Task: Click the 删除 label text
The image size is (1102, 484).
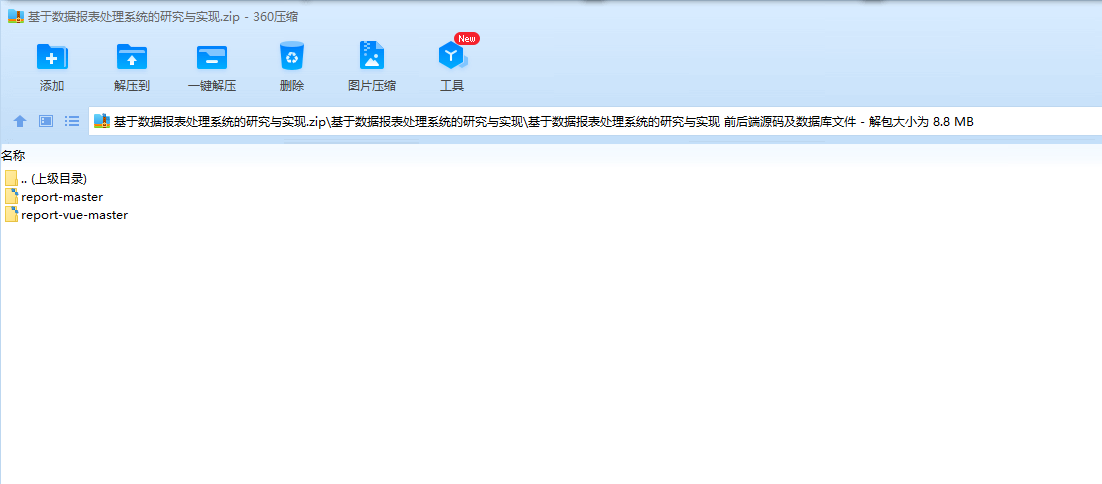Action: coord(292,86)
